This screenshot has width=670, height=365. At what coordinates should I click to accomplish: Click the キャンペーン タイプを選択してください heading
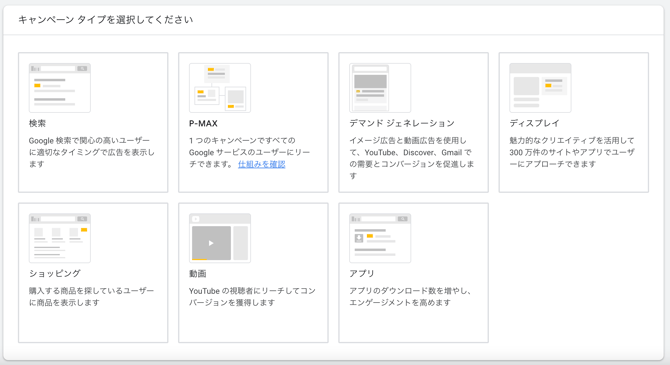tap(106, 20)
